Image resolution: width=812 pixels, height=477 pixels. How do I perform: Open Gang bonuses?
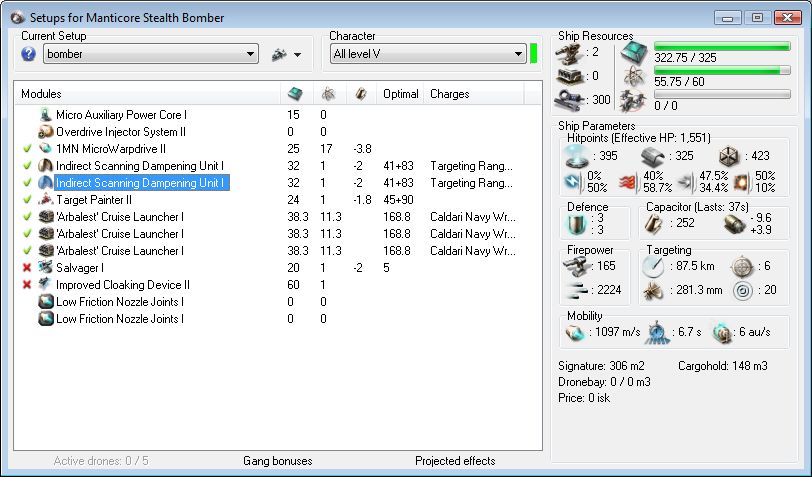click(x=278, y=461)
